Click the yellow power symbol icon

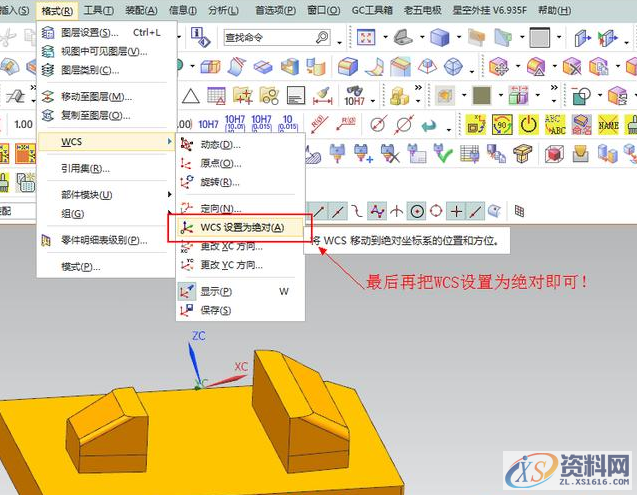pyautogui.click(x=529, y=125)
